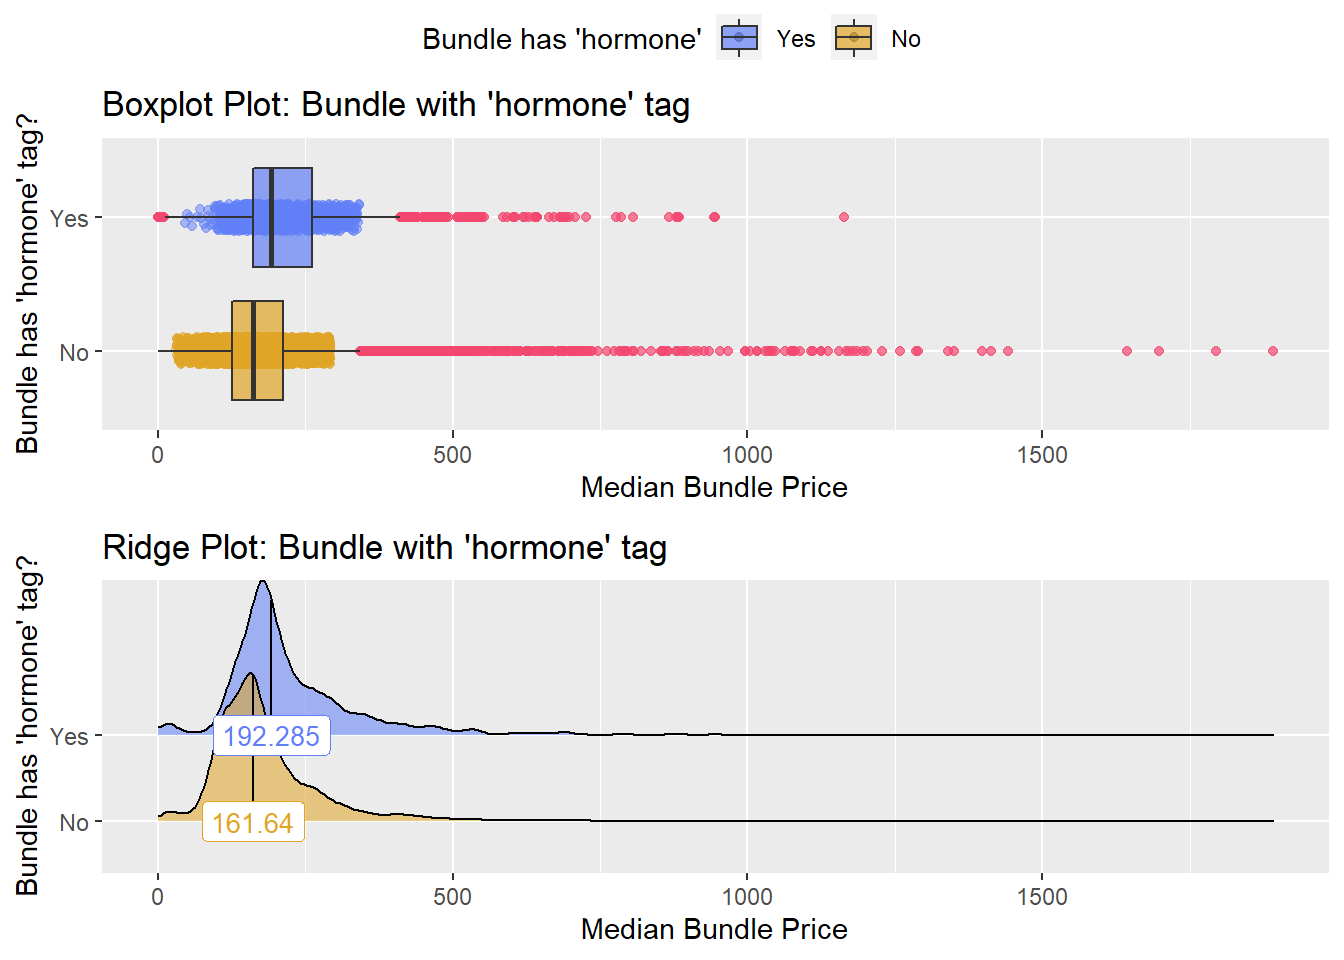Click the 1000 tick label on the boxplot x-axis
1344x960 pixels.
747,455
